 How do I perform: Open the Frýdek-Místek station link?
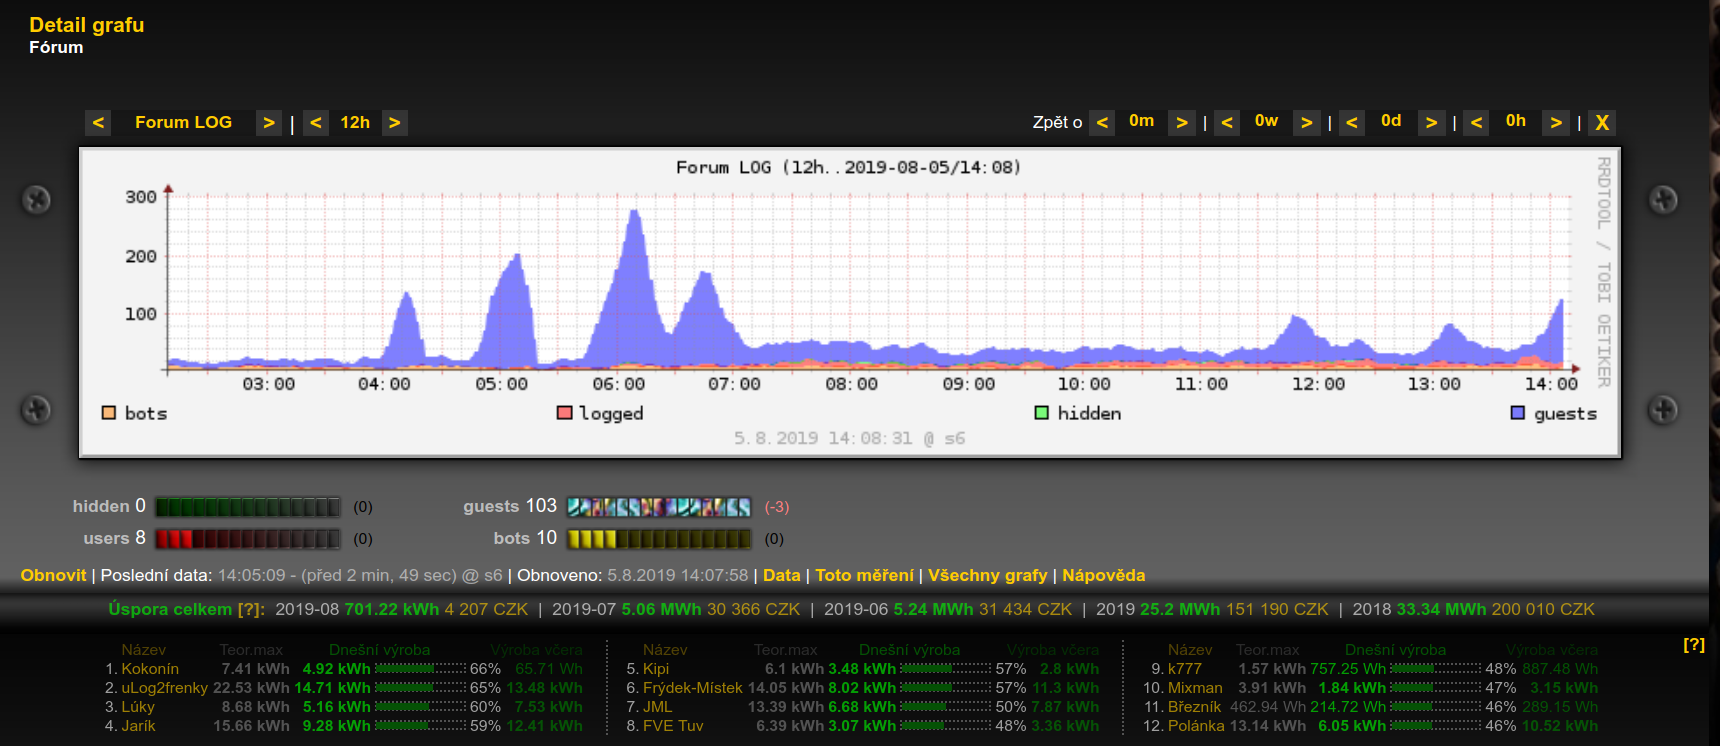(692, 688)
